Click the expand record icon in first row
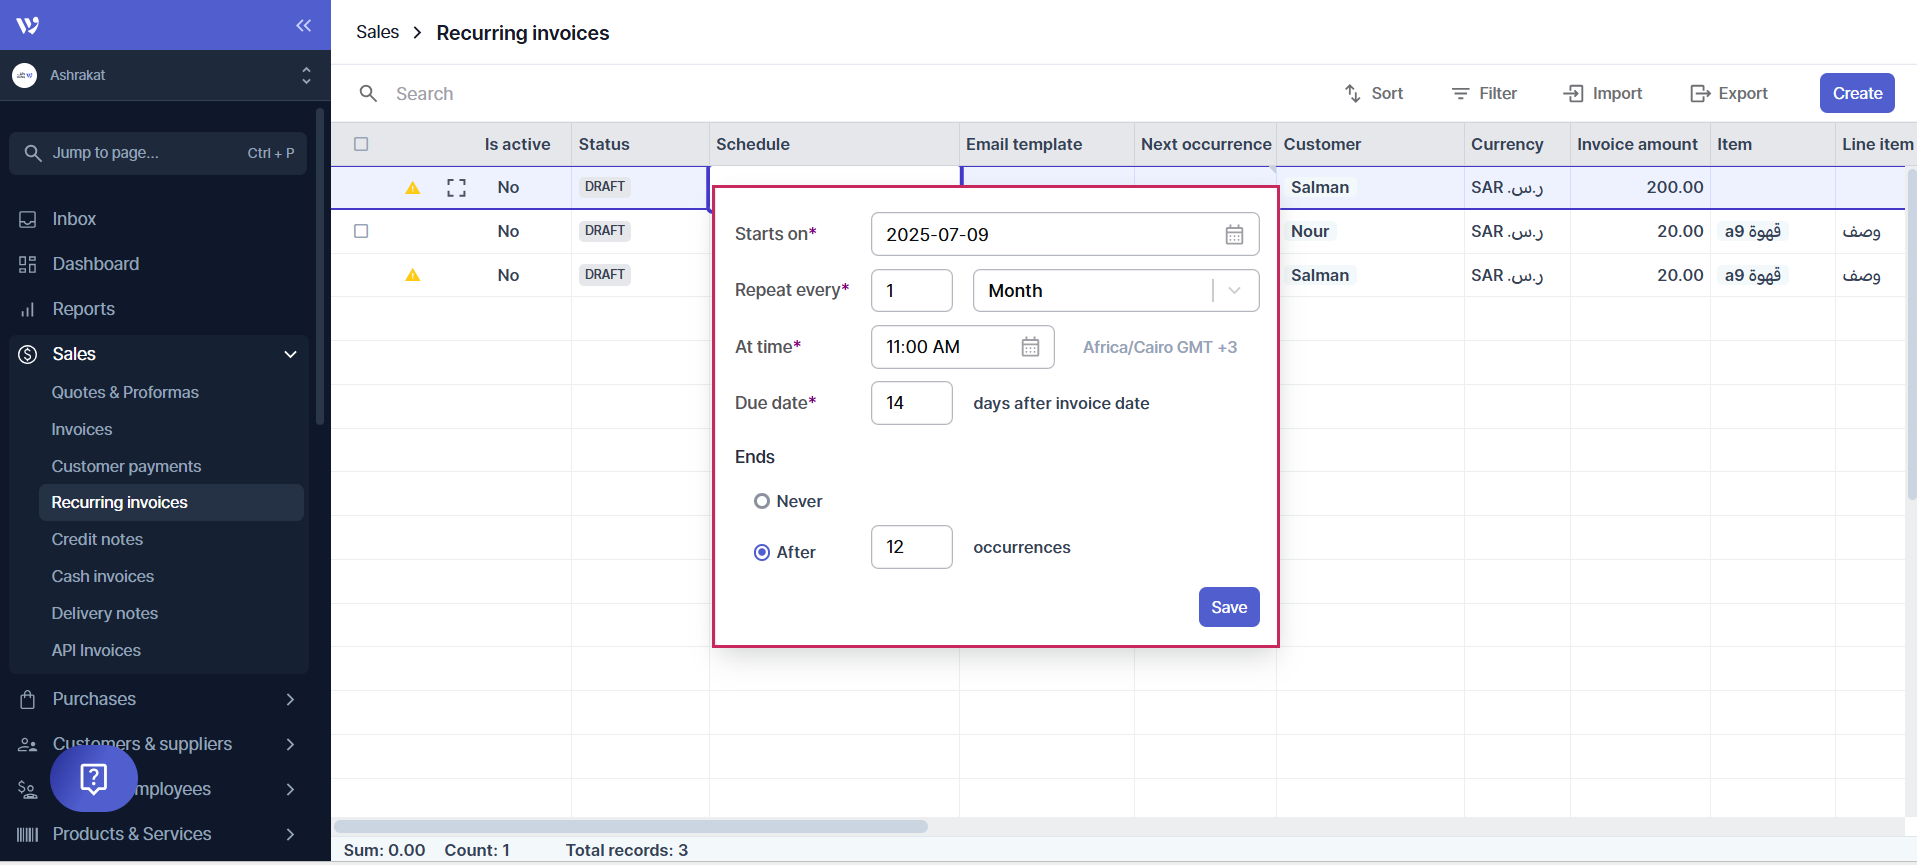1917x865 pixels. click(456, 188)
